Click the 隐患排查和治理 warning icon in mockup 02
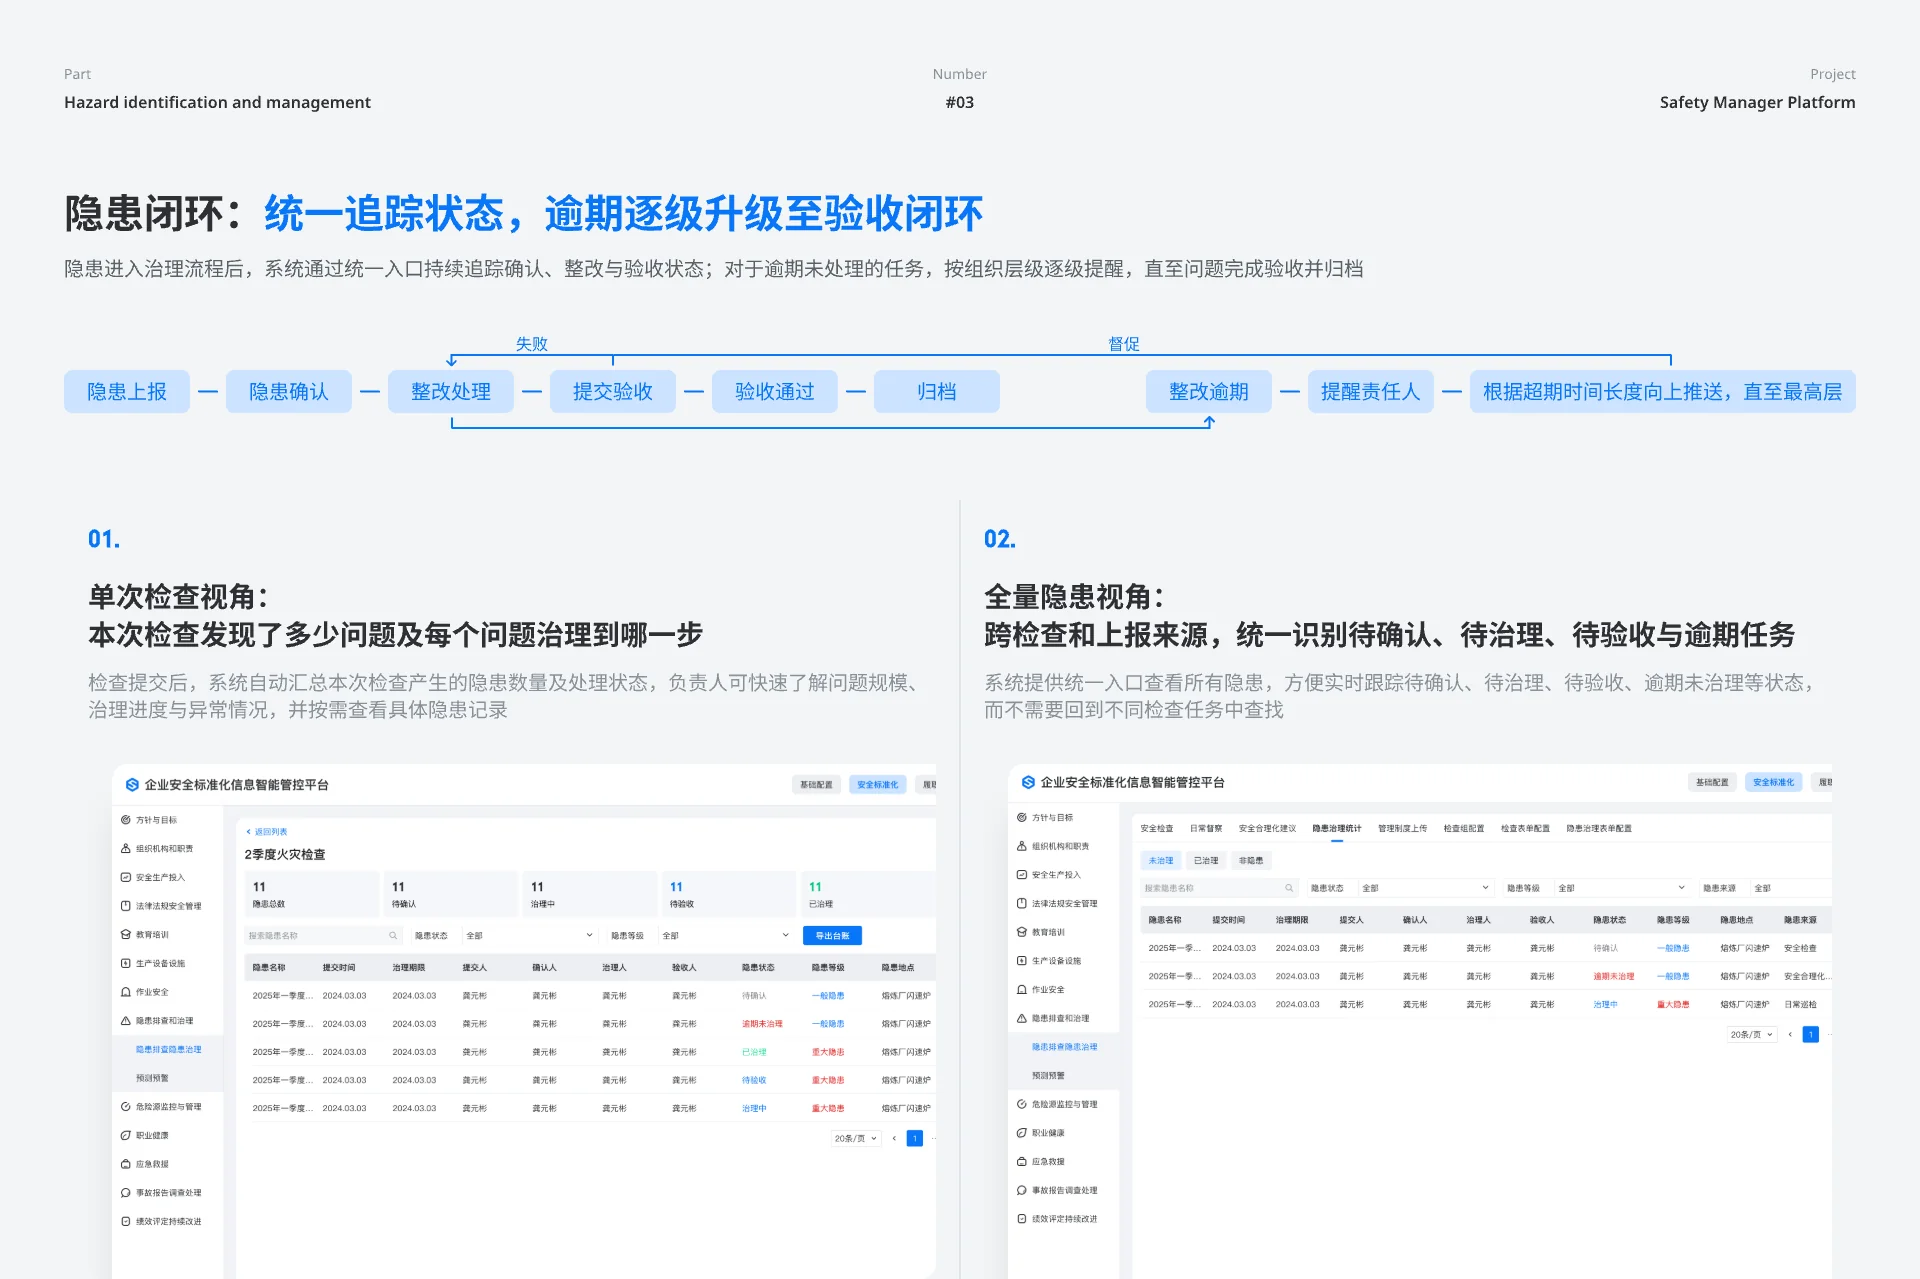 click(1022, 1018)
